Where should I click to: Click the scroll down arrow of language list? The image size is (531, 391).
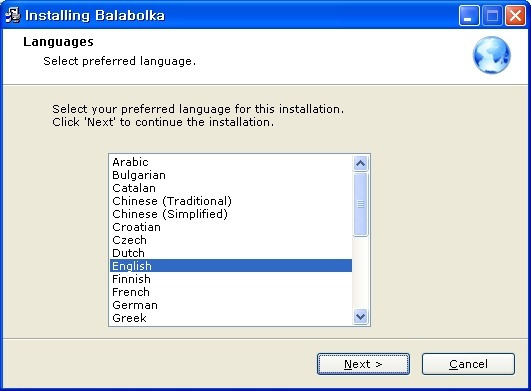[360, 317]
